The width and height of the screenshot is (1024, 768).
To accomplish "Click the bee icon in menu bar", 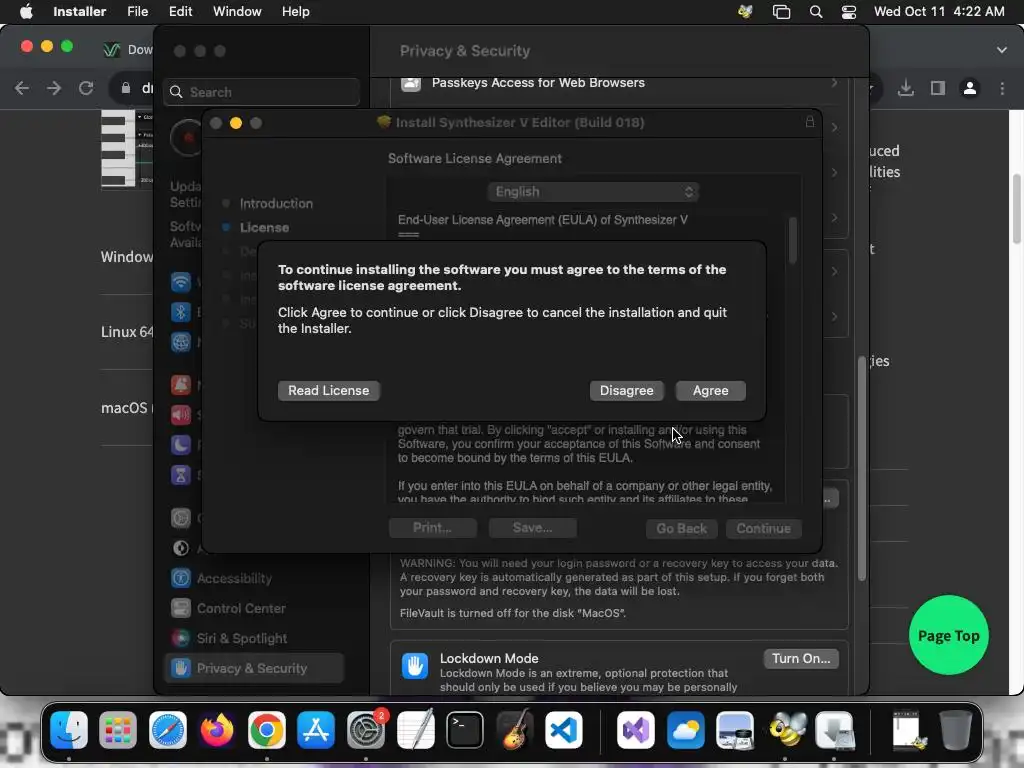I will pyautogui.click(x=745, y=12).
